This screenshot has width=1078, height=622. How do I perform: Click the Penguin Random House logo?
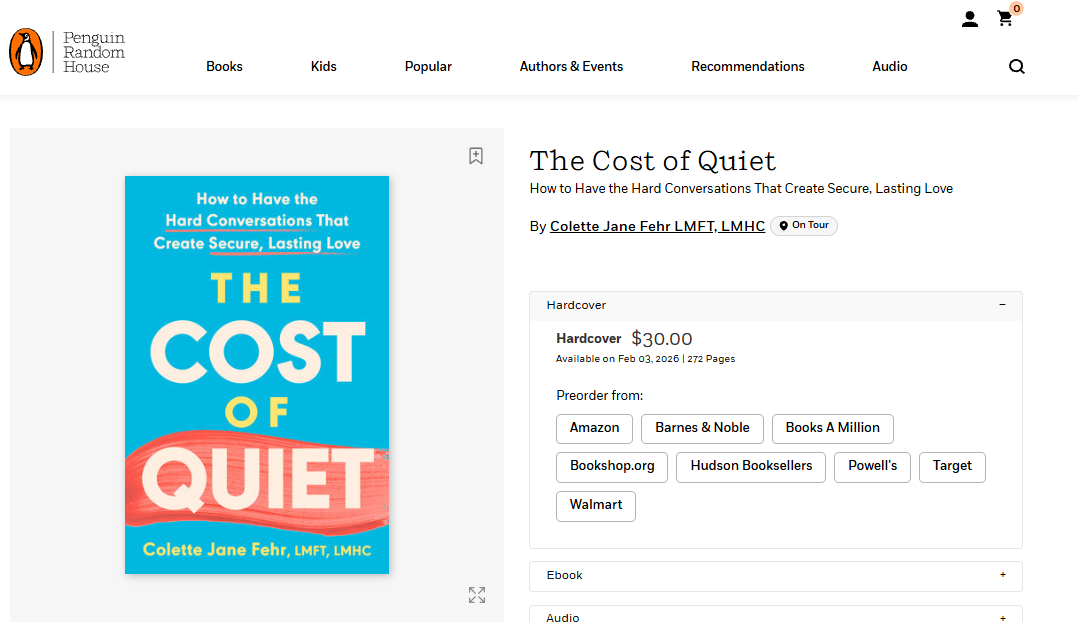click(67, 52)
